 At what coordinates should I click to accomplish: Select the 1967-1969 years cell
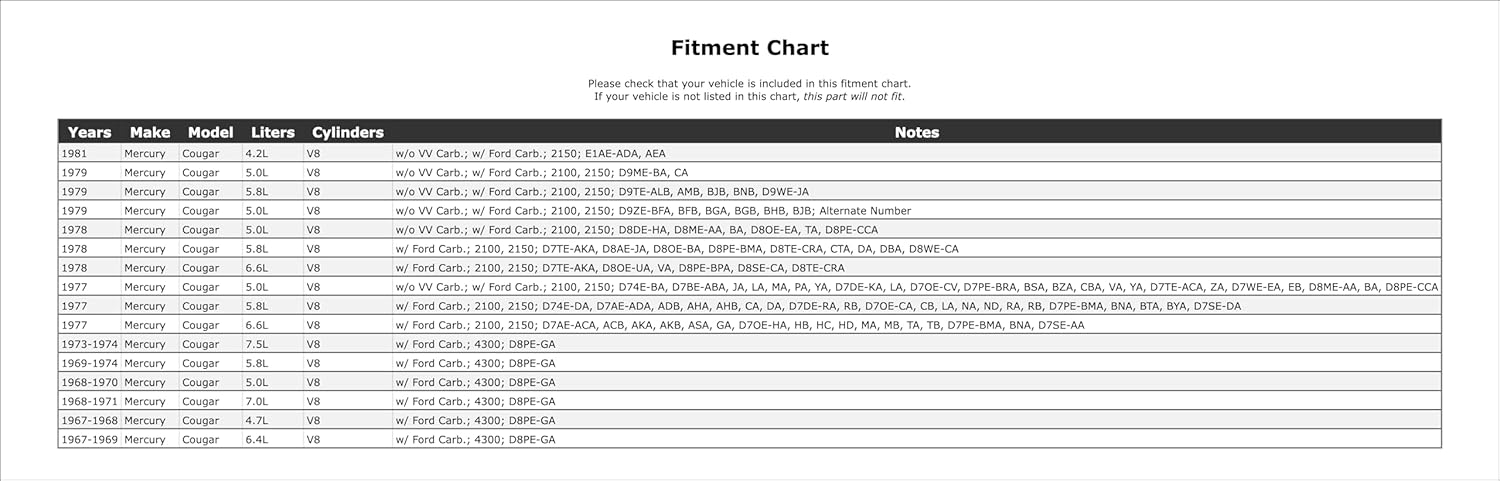(89, 439)
